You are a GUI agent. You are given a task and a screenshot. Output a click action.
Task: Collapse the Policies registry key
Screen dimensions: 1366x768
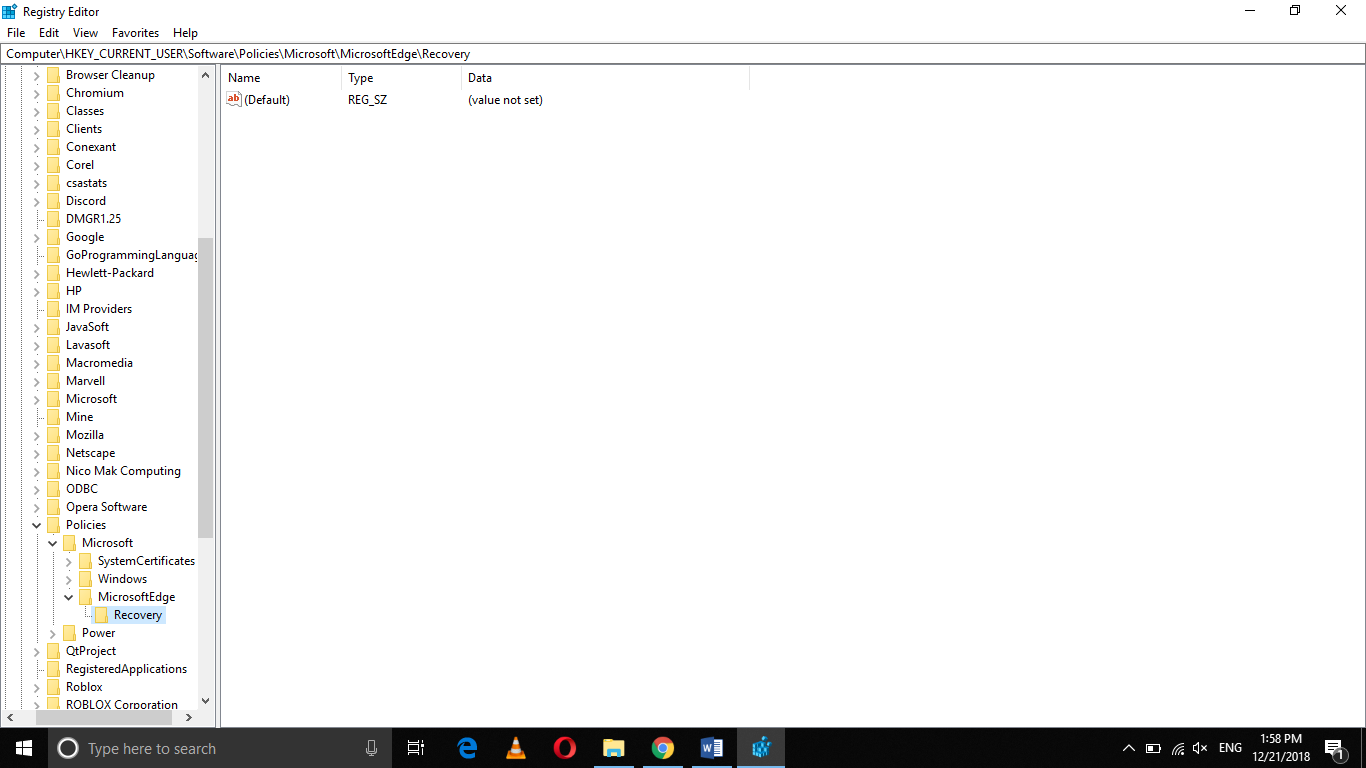click(36, 524)
